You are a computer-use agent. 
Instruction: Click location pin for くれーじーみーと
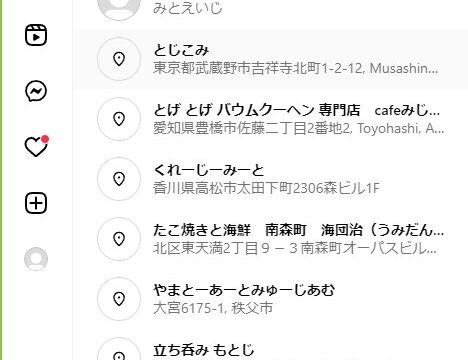click(x=119, y=179)
